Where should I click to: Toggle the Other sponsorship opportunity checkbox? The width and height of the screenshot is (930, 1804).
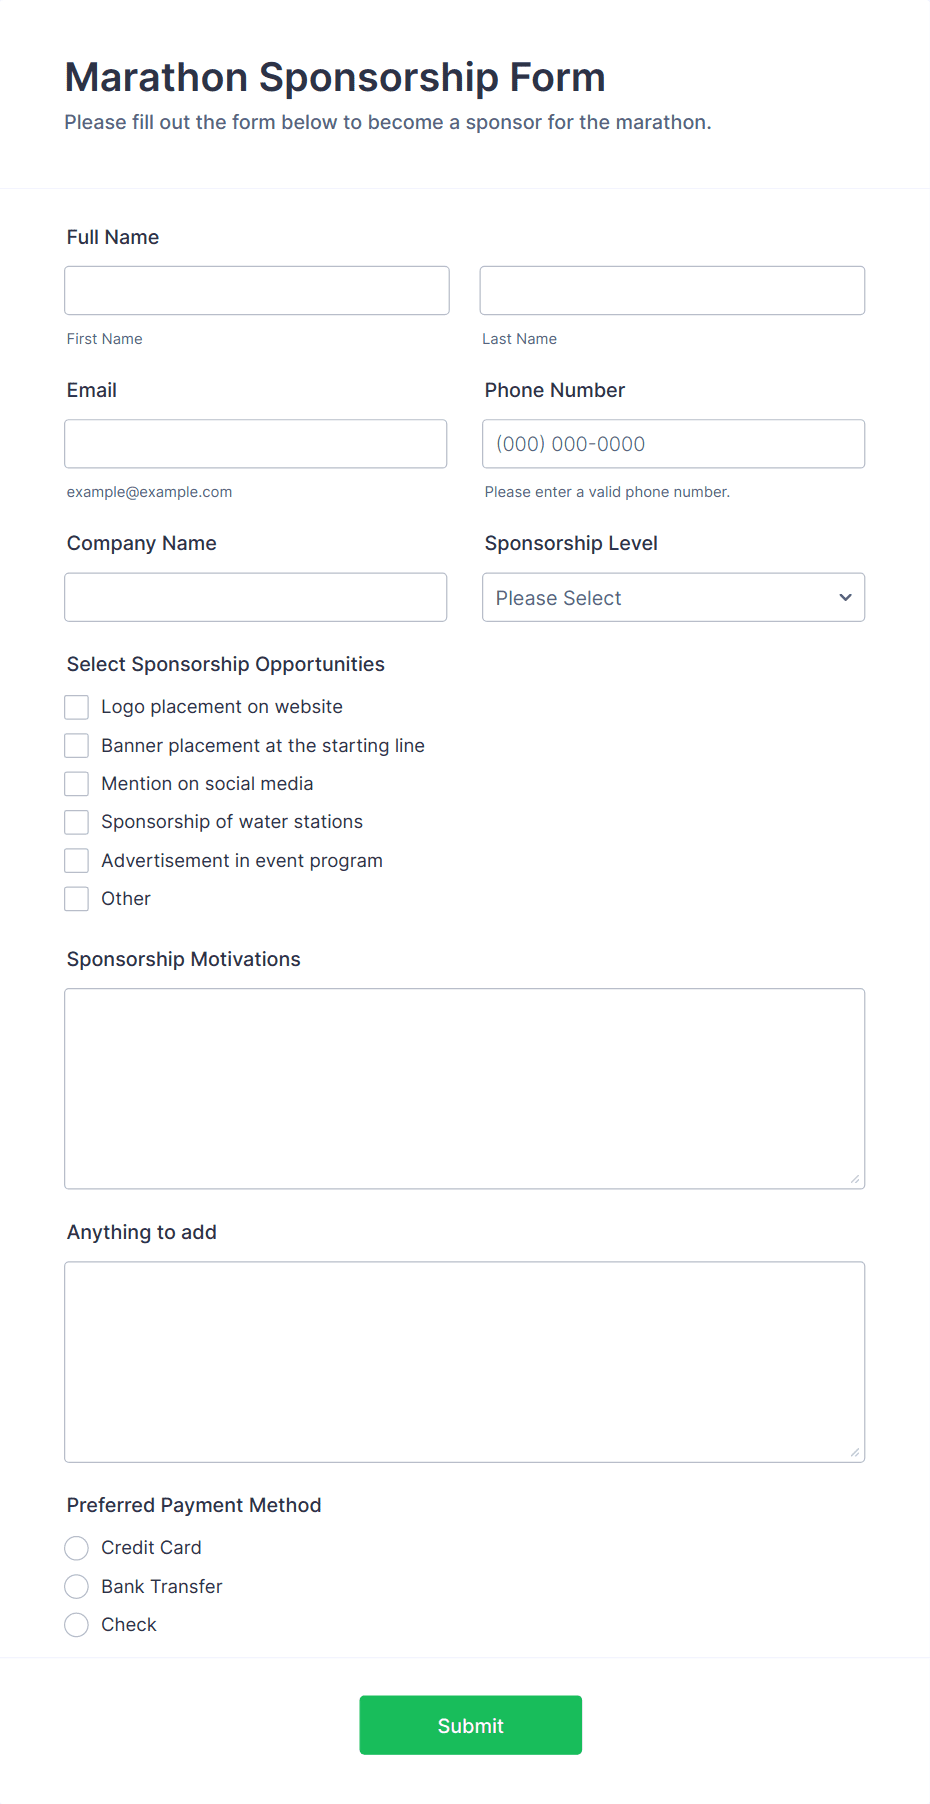[x=76, y=898]
